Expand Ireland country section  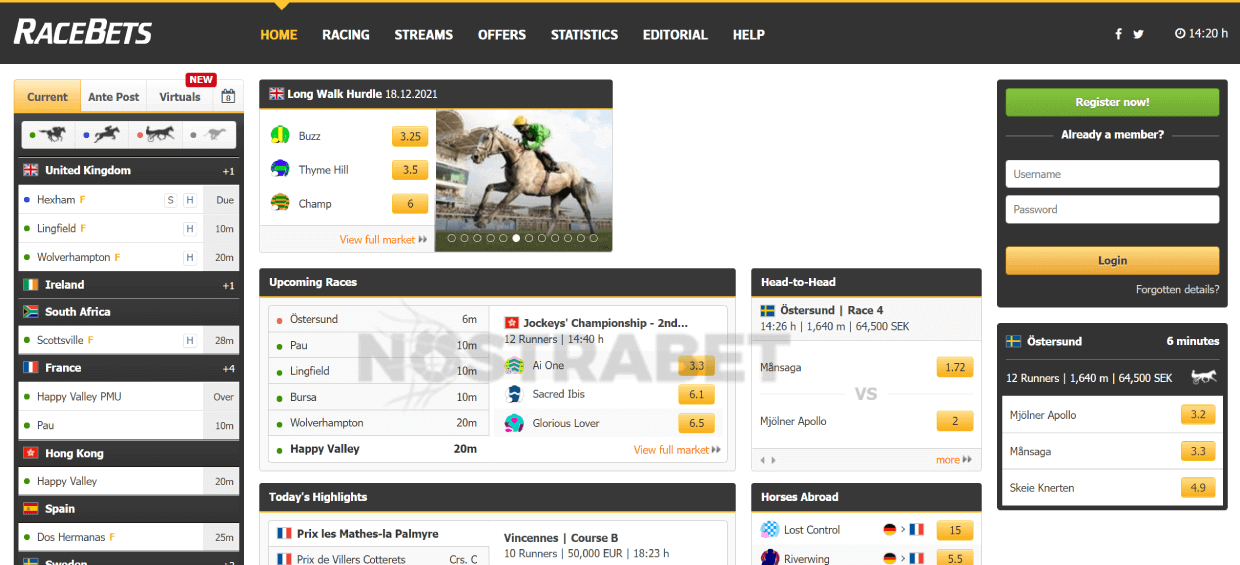click(x=129, y=285)
